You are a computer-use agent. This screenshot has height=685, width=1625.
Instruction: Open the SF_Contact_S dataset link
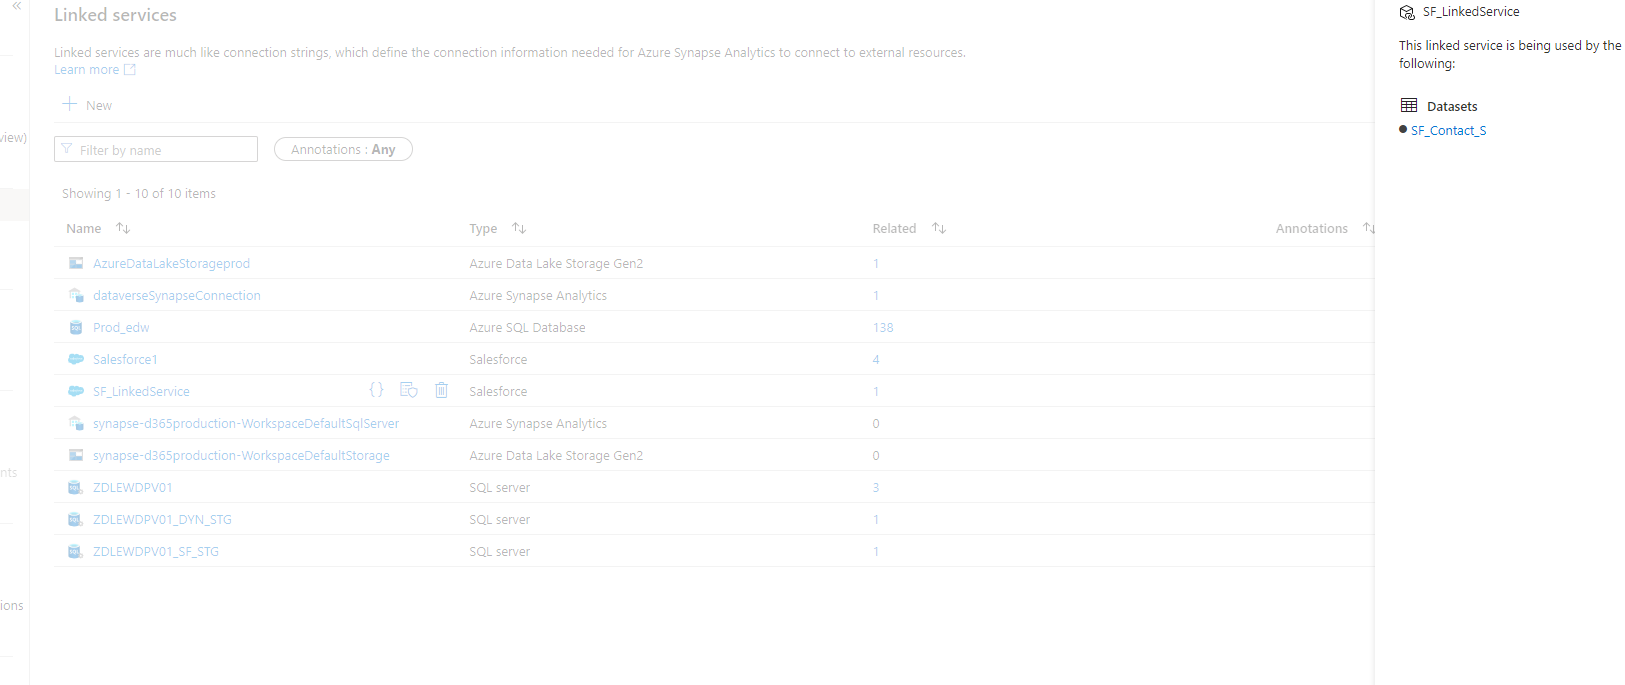1448,130
